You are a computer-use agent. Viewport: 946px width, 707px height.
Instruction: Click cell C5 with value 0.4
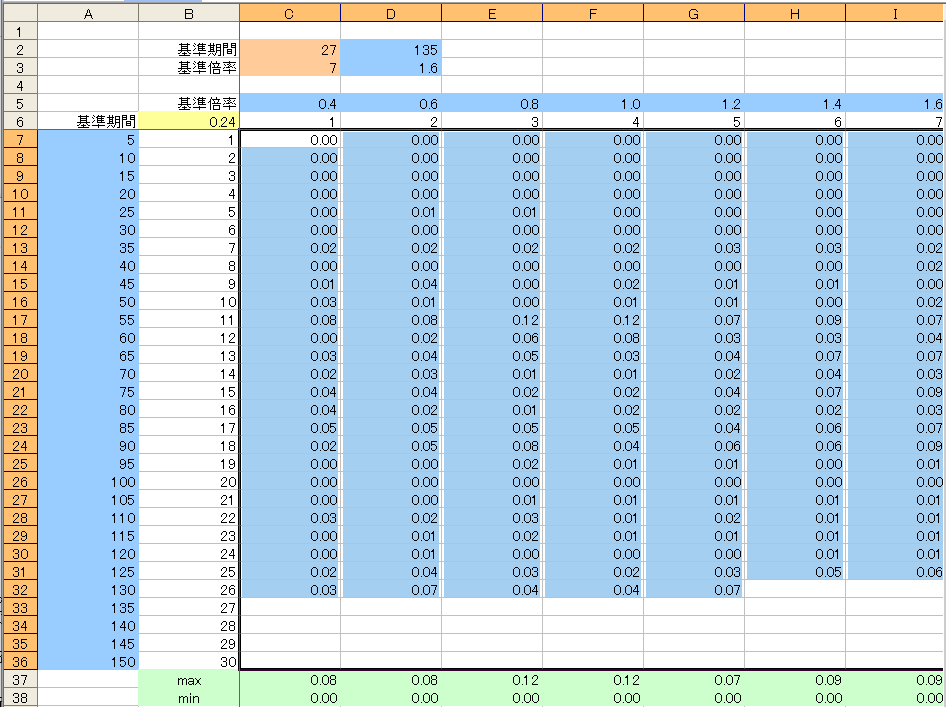click(290, 104)
